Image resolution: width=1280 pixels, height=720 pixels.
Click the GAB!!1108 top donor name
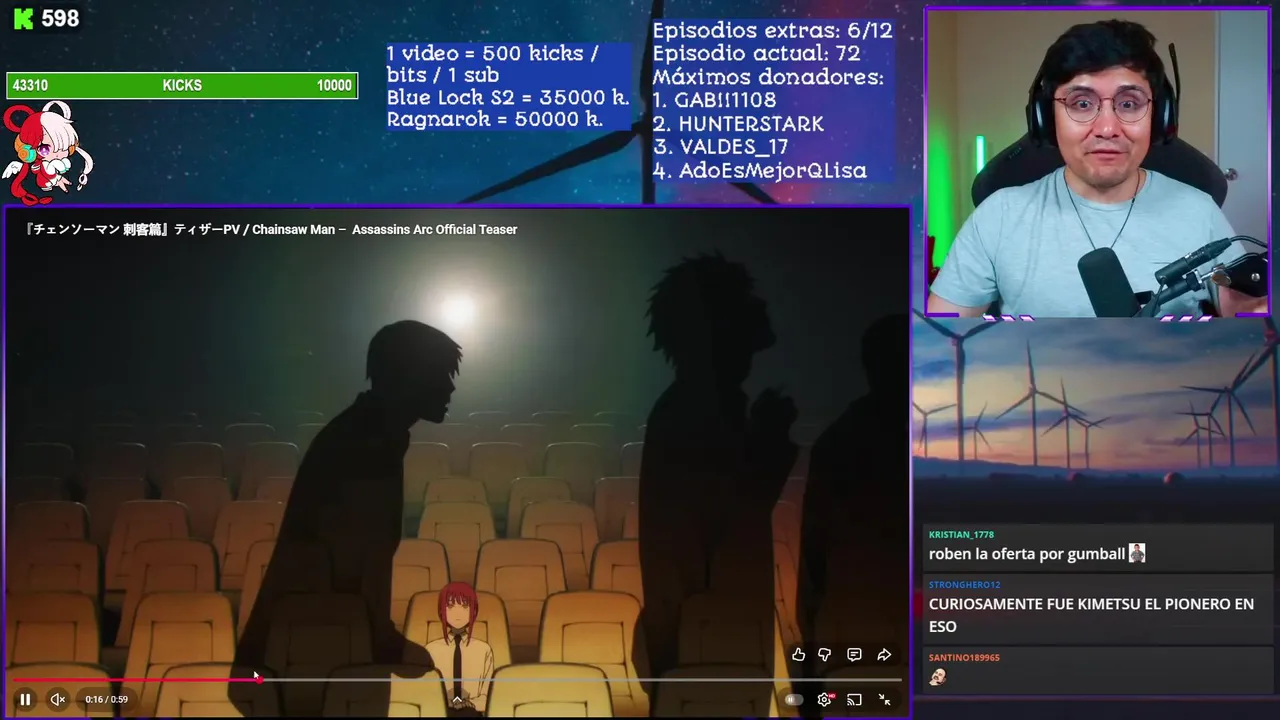pos(725,100)
